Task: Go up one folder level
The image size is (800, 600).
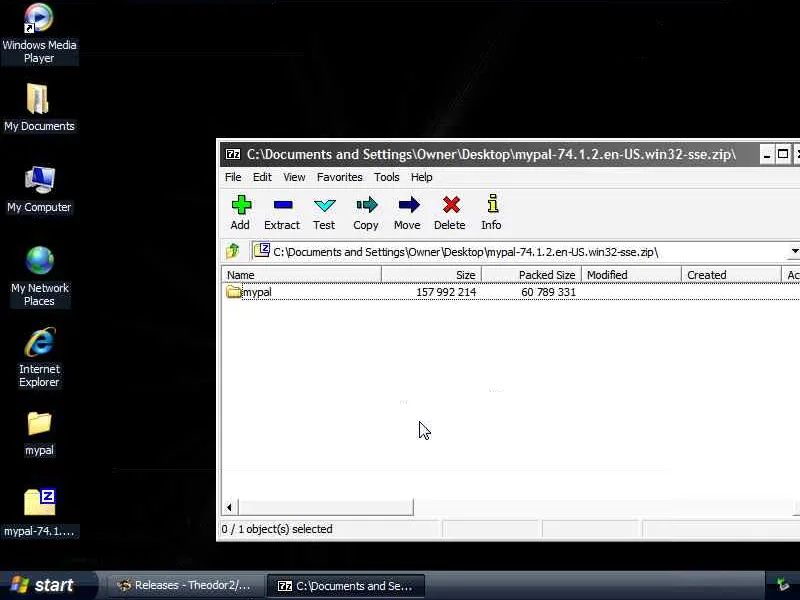Action: pyautogui.click(x=233, y=251)
